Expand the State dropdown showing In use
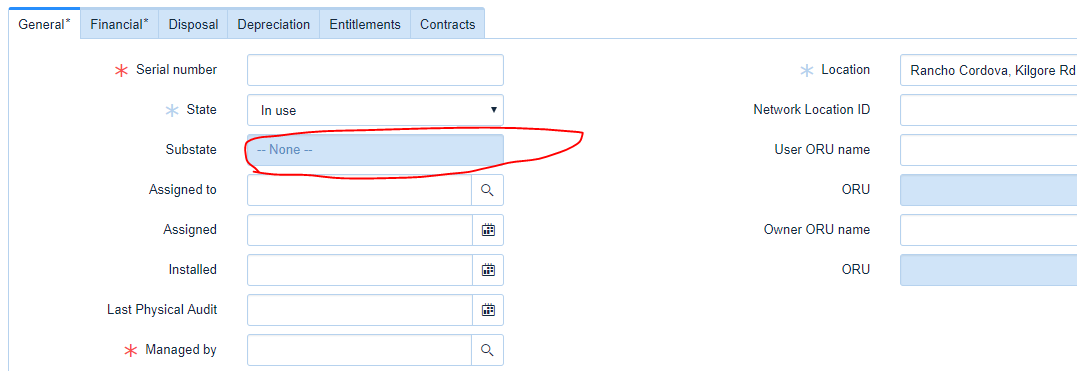The width and height of the screenshot is (1077, 371). coord(375,110)
